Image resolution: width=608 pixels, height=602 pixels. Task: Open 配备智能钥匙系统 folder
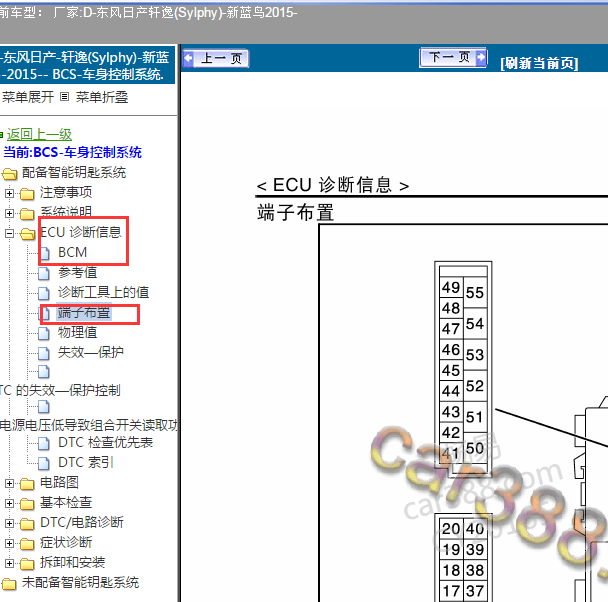pos(74,172)
